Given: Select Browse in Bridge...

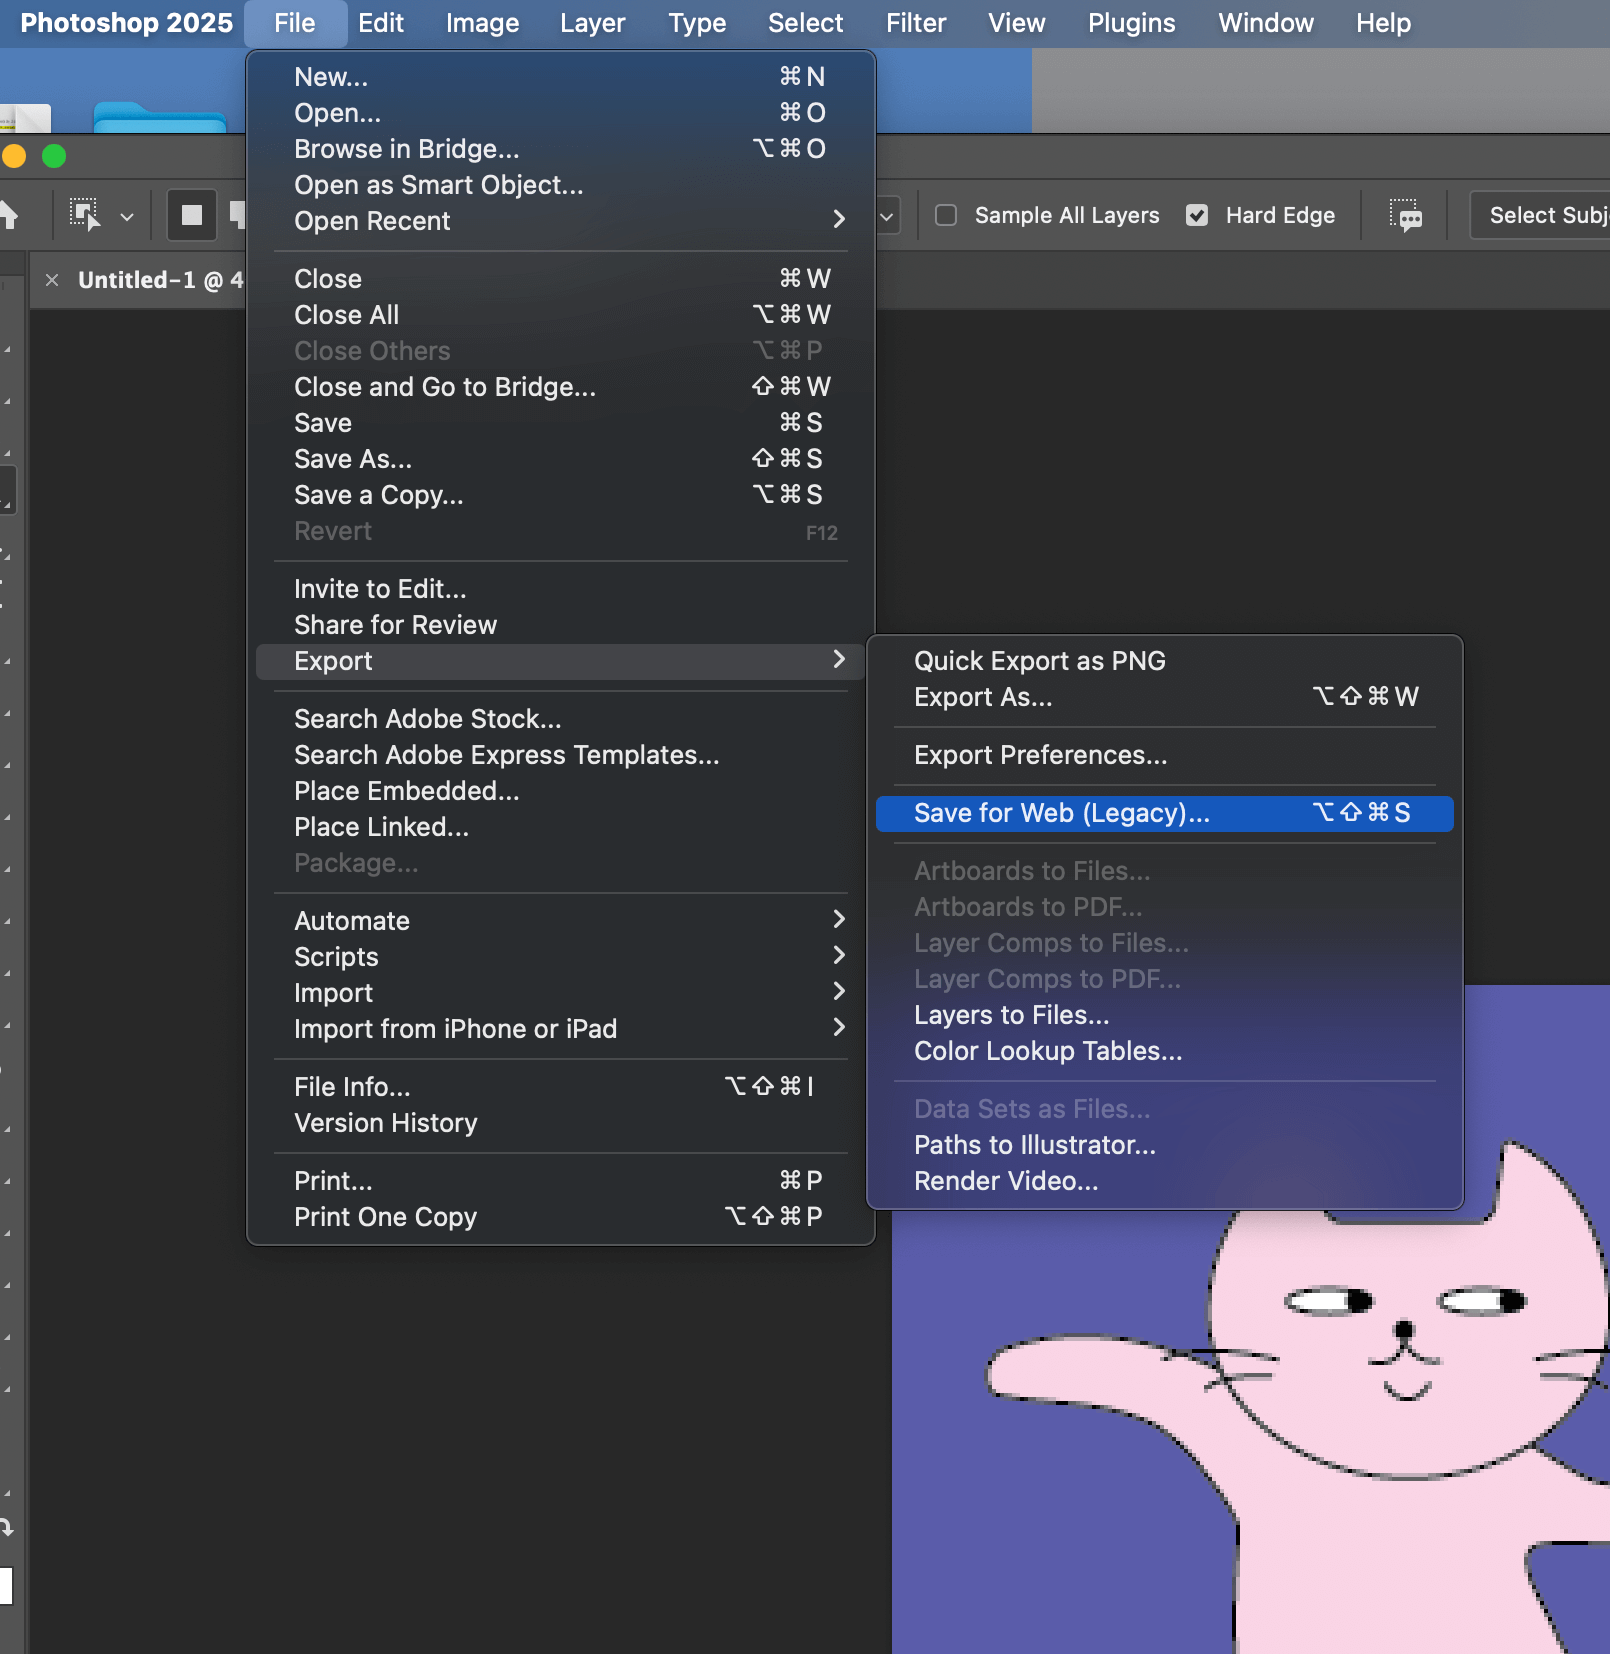Looking at the screenshot, I should pyautogui.click(x=561, y=149).
